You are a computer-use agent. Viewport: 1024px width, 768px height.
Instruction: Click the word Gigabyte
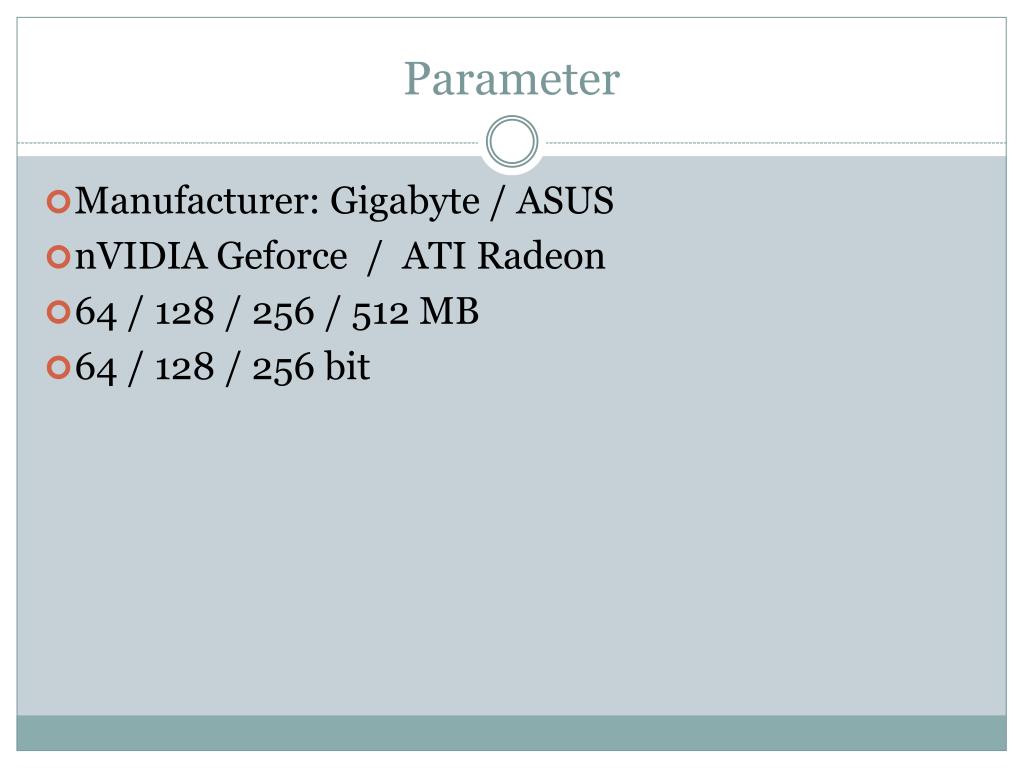tap(405, 202)
